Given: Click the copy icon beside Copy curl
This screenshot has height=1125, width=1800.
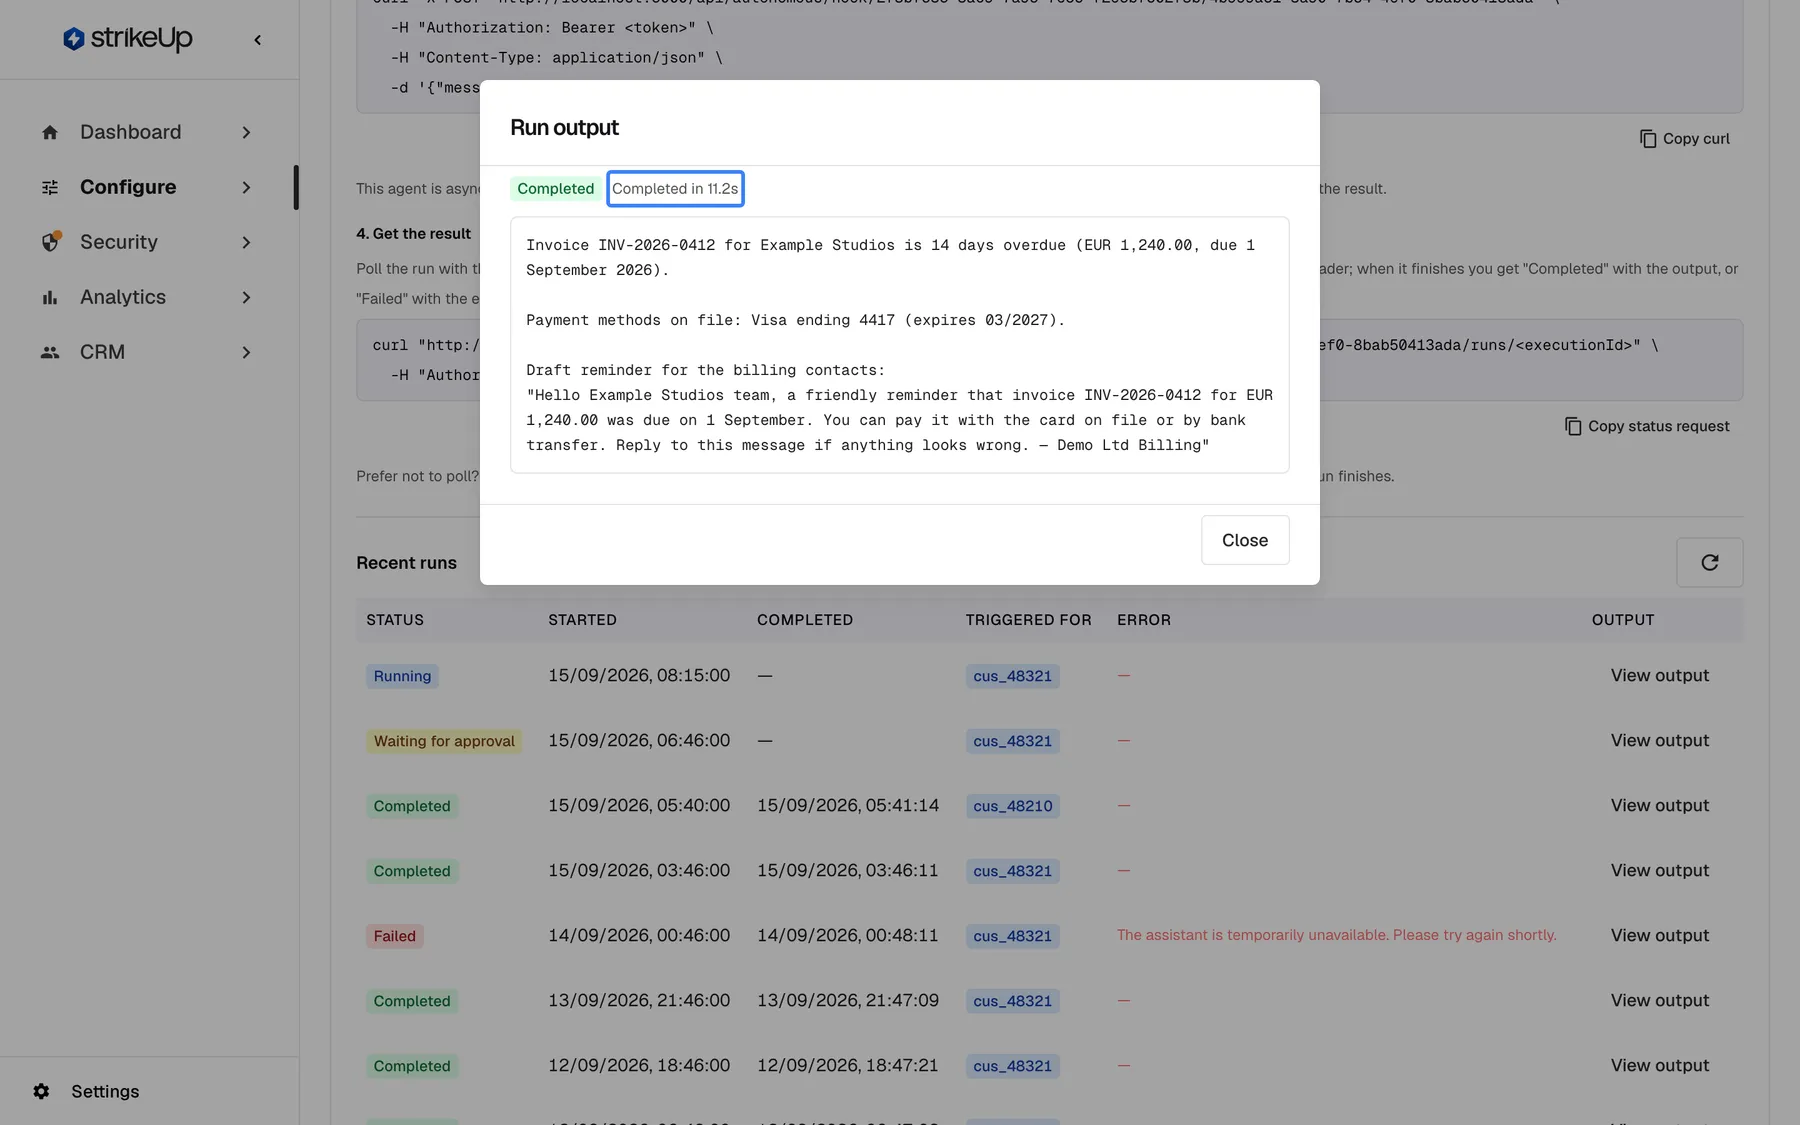Looking at the screenshot, I should 1647,139.
